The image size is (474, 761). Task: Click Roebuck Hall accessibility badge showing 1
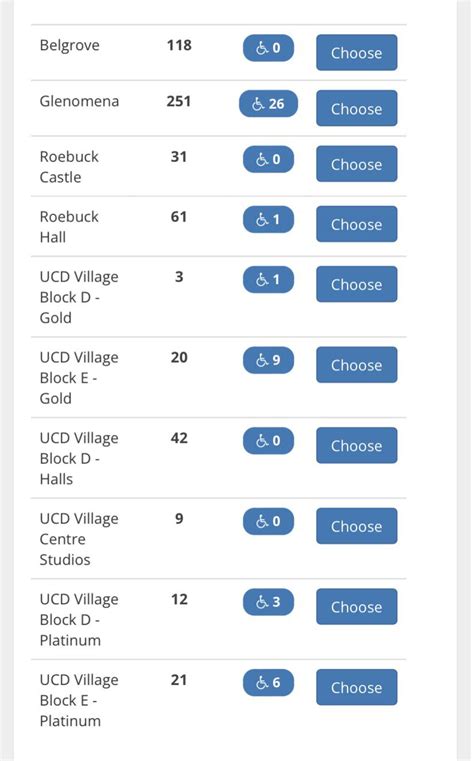pos(268,219)
